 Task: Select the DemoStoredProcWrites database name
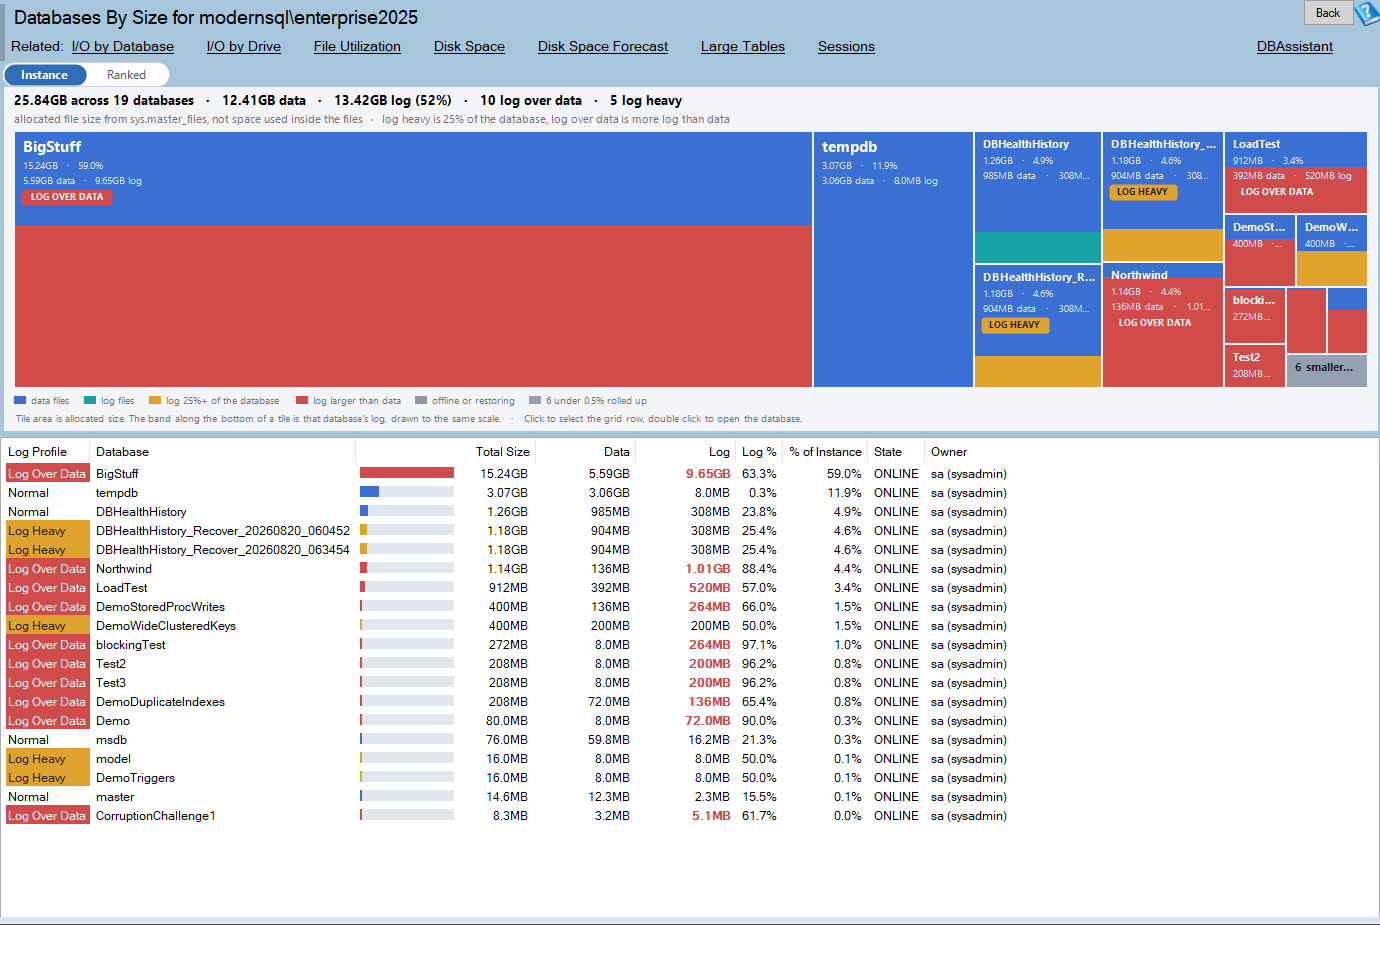tap(160, 607)
